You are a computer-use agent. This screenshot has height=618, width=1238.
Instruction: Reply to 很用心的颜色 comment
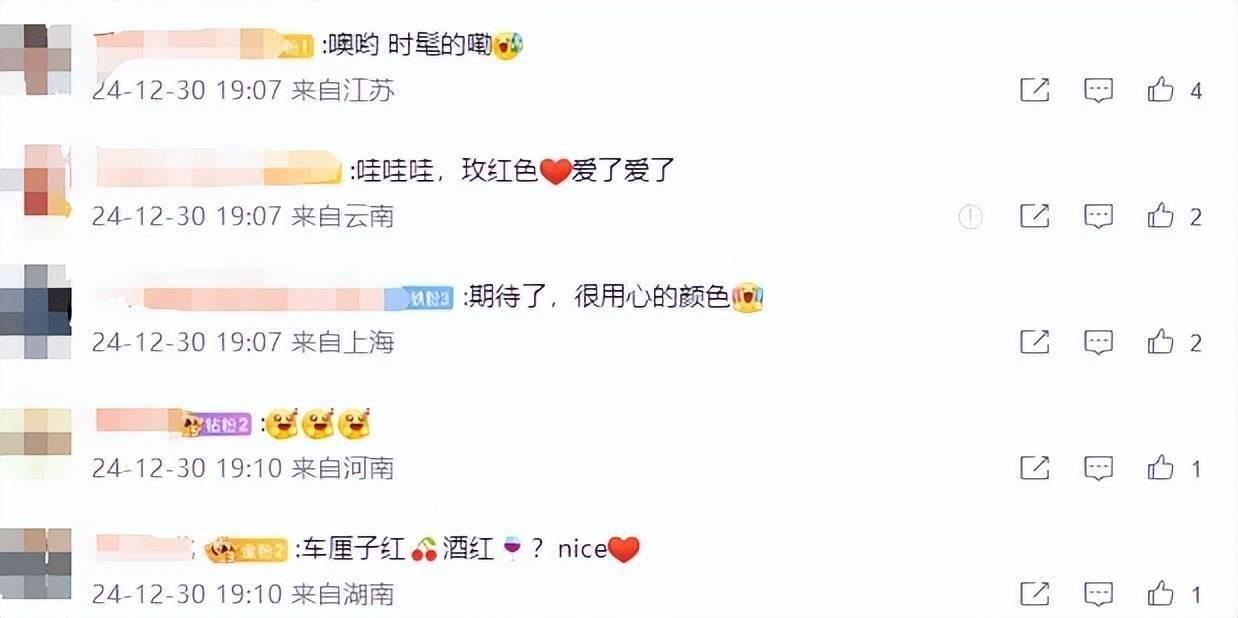[1098, 342]
